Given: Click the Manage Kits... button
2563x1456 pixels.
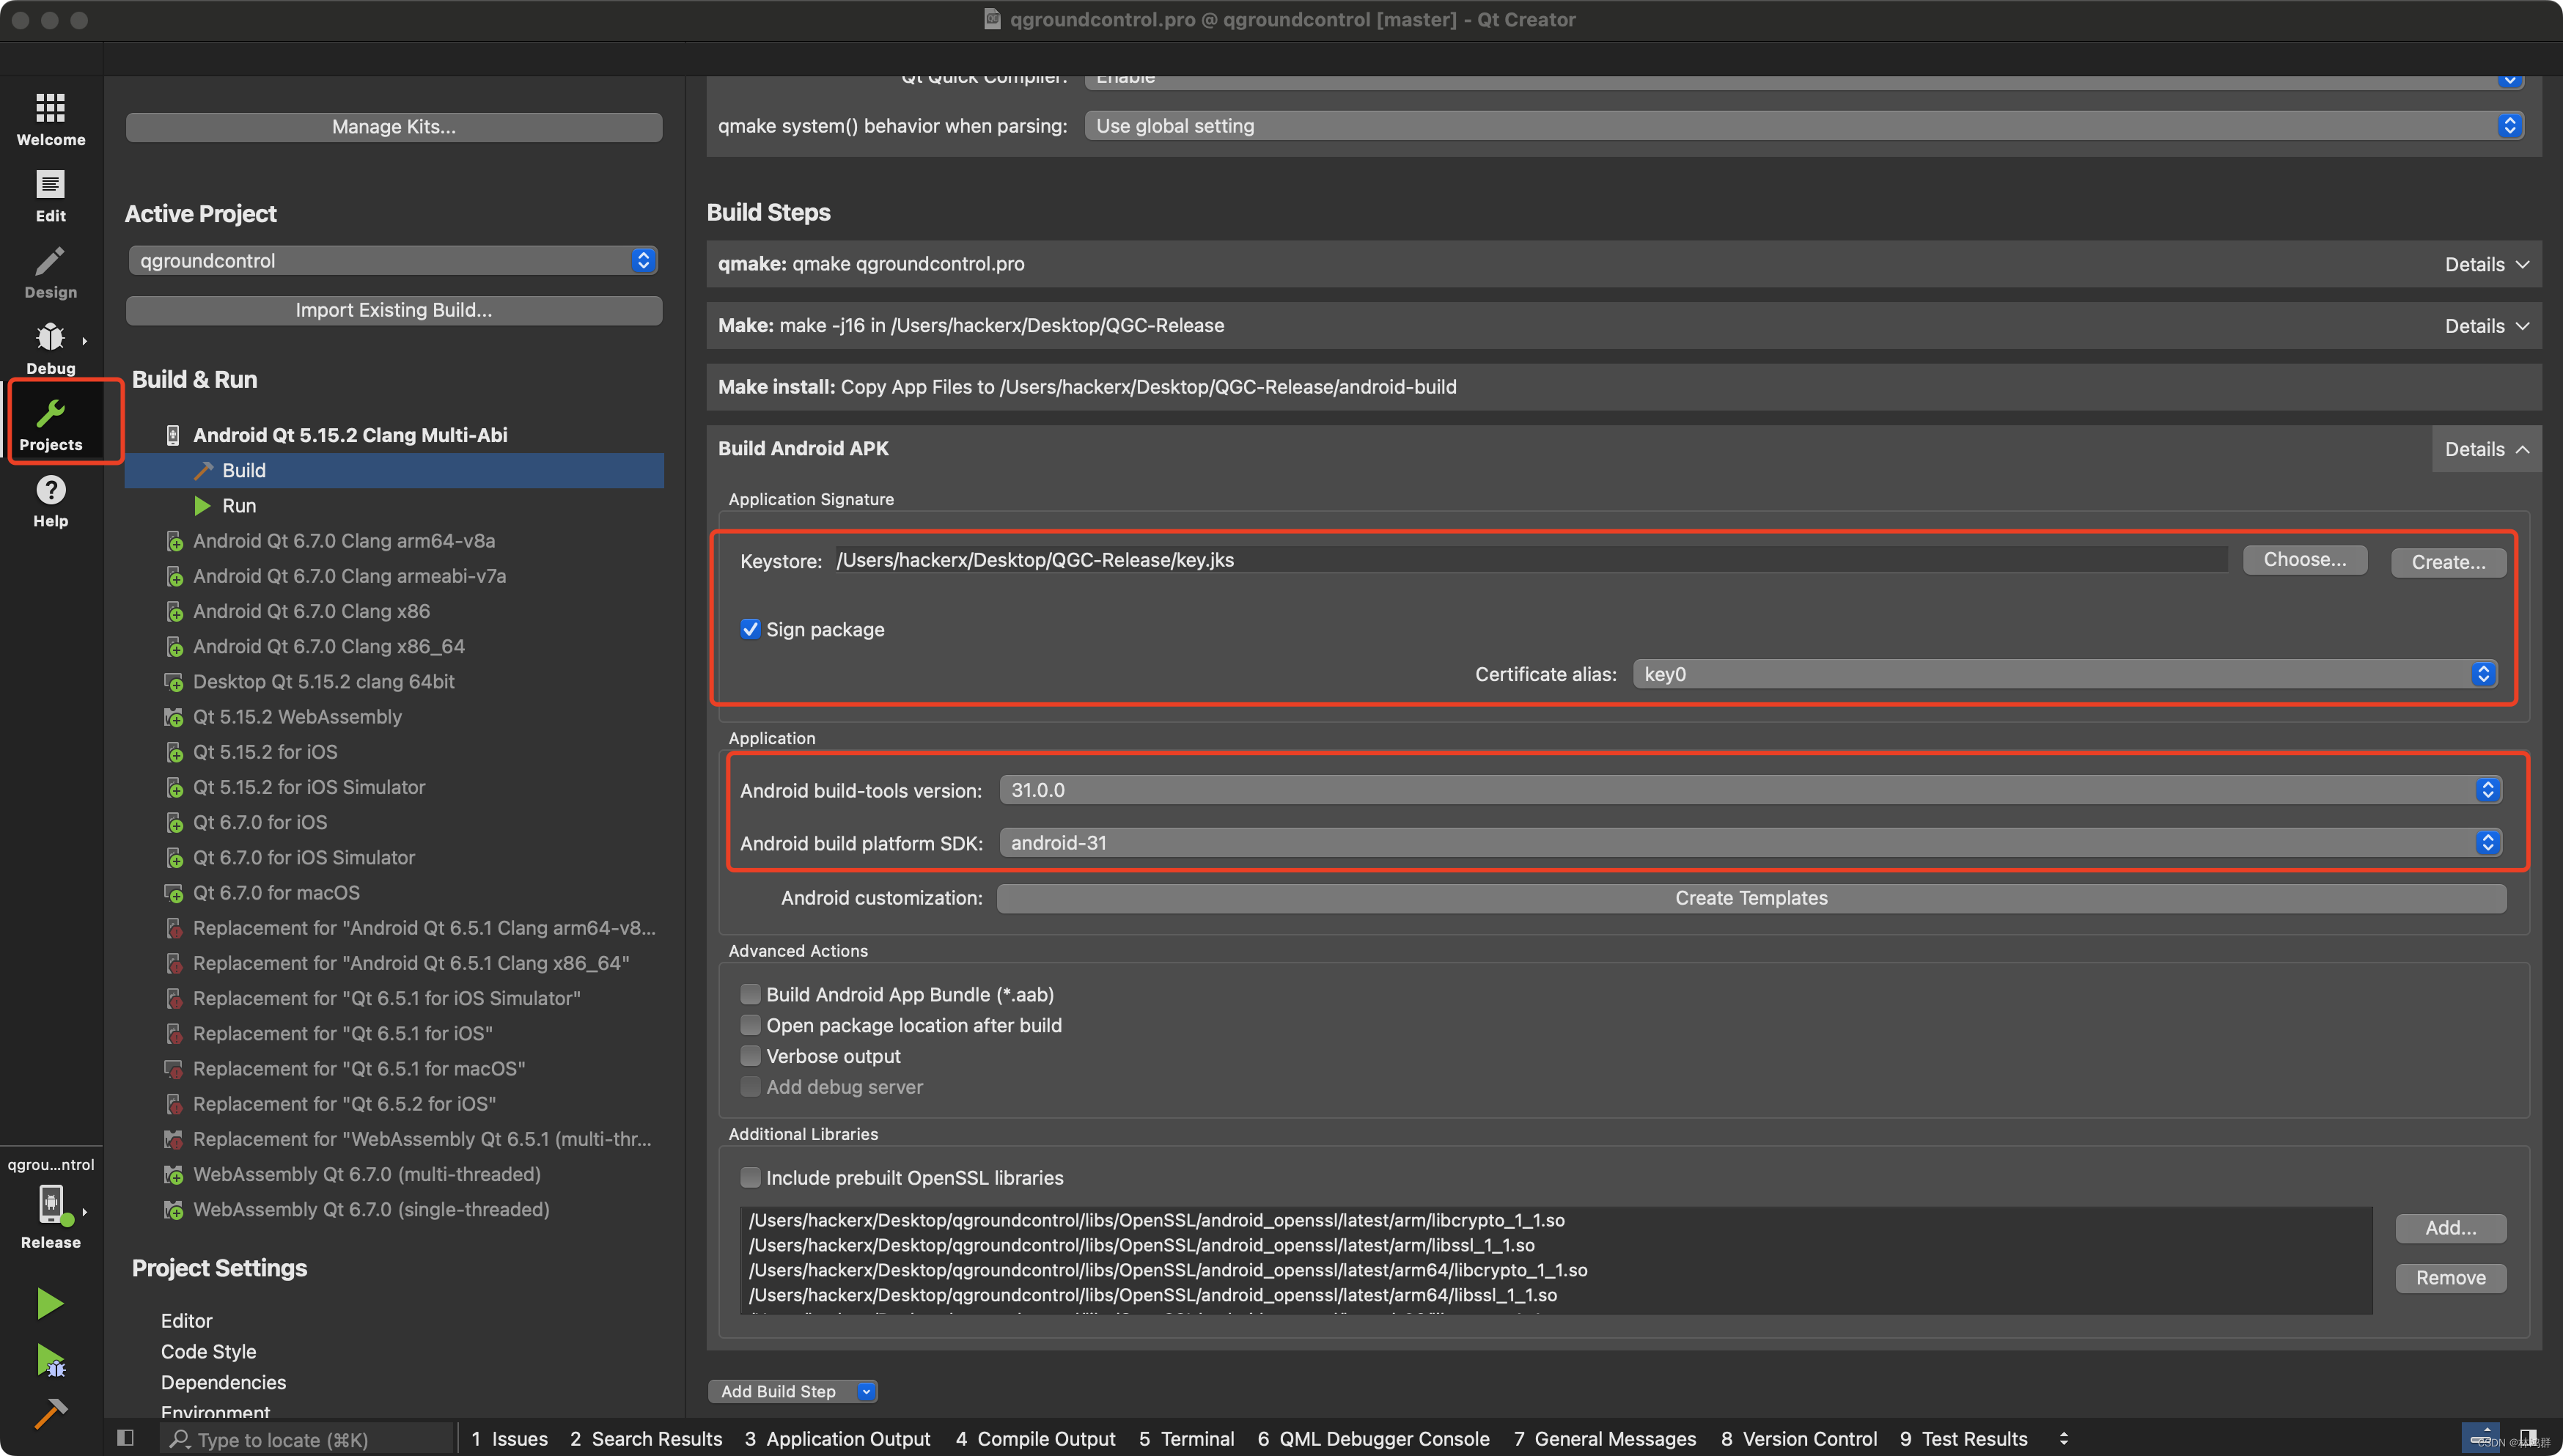Looking at the screenshot, I should pos(393,127).
